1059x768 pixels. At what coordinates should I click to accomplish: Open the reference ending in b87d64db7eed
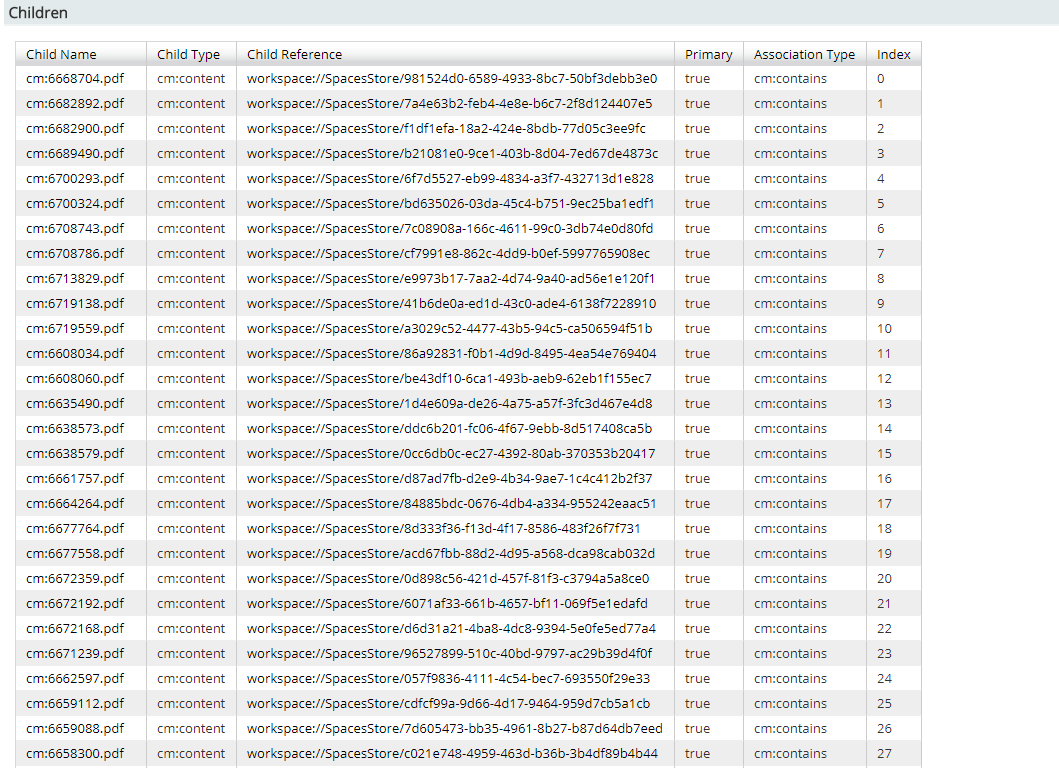(x=455, y=728)
